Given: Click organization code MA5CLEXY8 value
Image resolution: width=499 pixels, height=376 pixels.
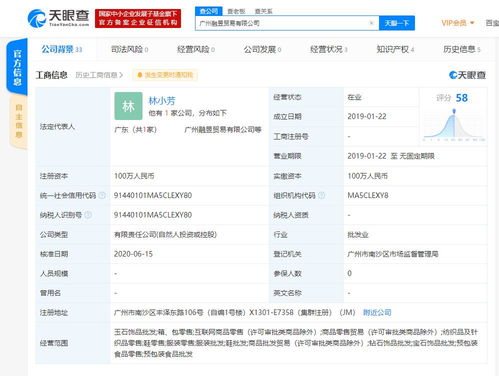Looking at the screenshot, I should click(368, 195).
